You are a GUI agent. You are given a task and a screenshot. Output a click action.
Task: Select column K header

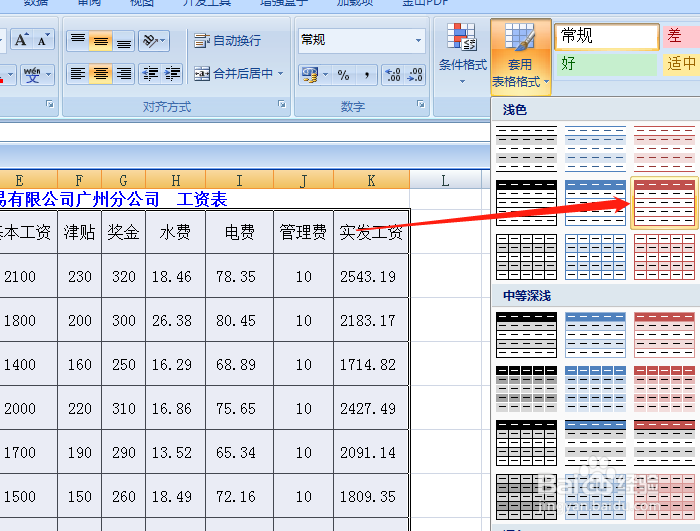tap(371, 180)
